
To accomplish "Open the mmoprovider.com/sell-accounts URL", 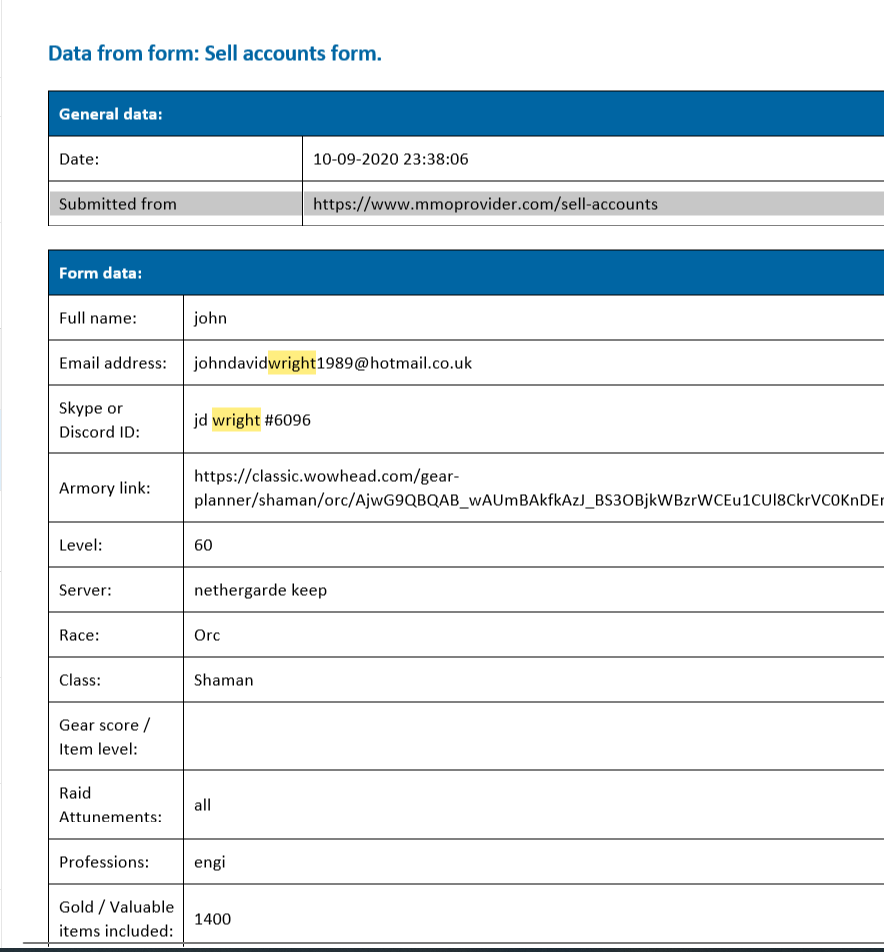I will click(485, 204).
